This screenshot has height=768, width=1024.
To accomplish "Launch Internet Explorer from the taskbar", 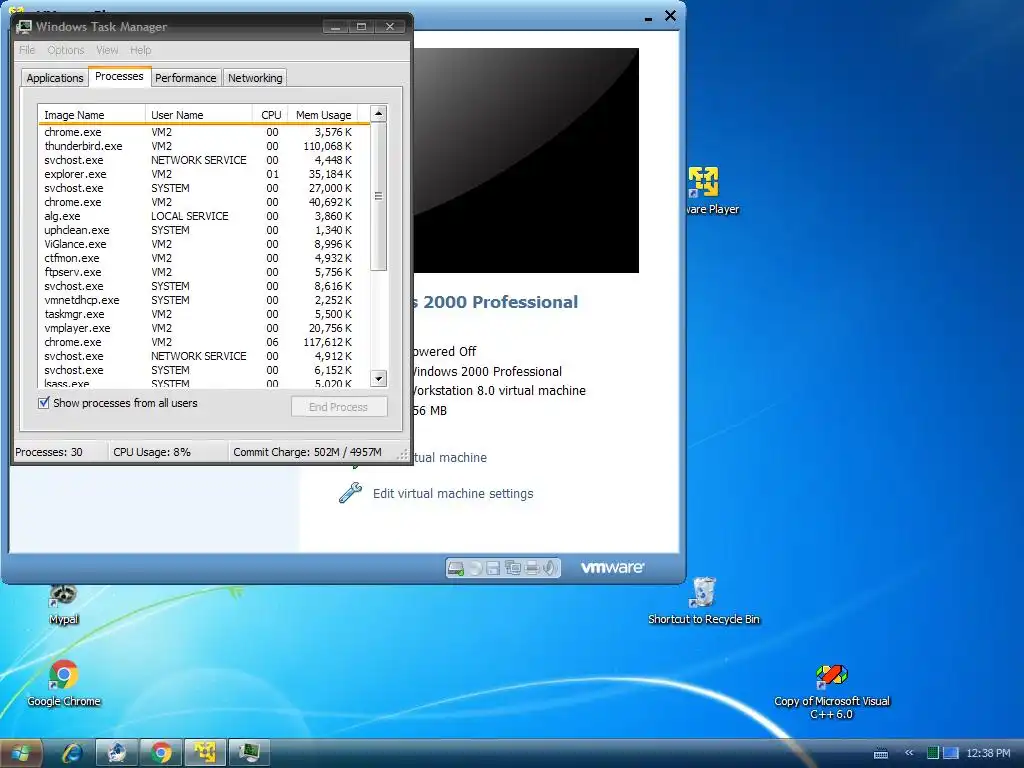I will coord(72,754).
